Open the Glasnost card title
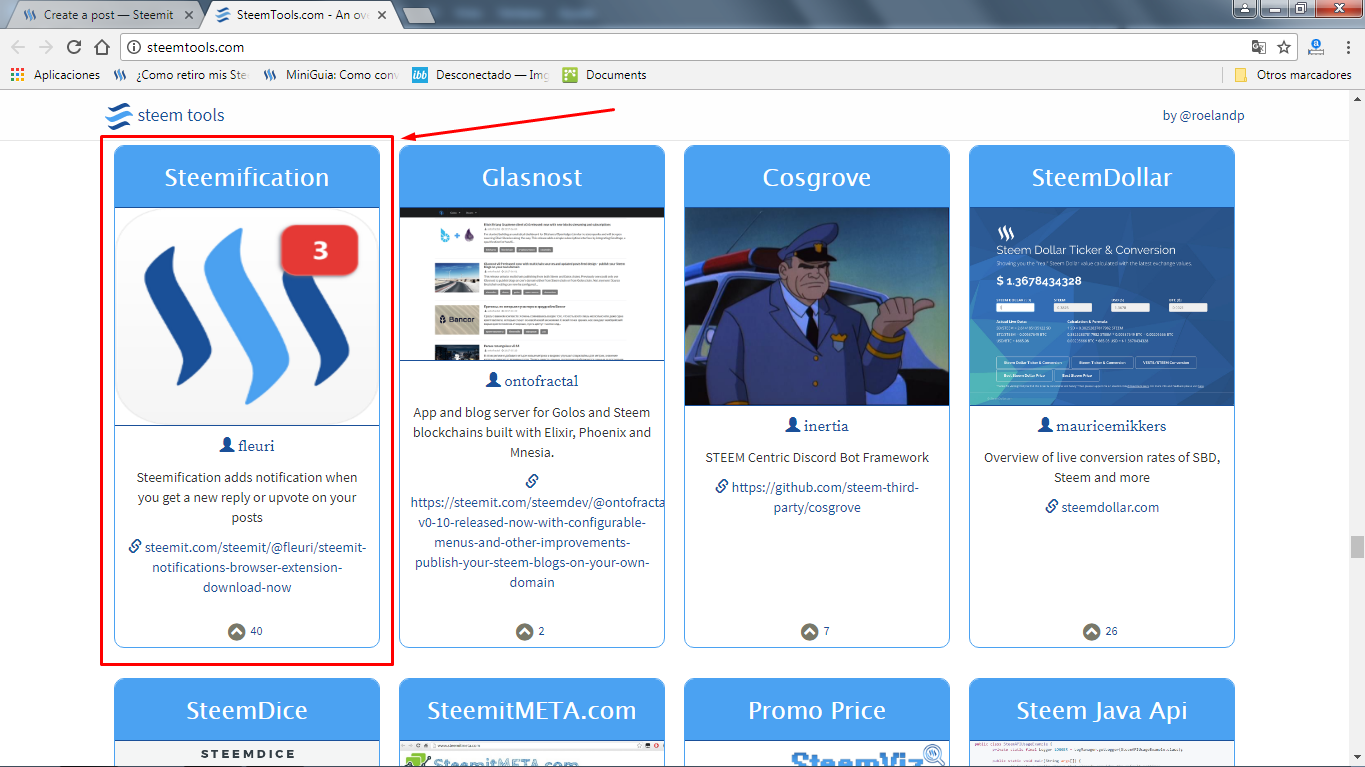 (x=532, y=177)
